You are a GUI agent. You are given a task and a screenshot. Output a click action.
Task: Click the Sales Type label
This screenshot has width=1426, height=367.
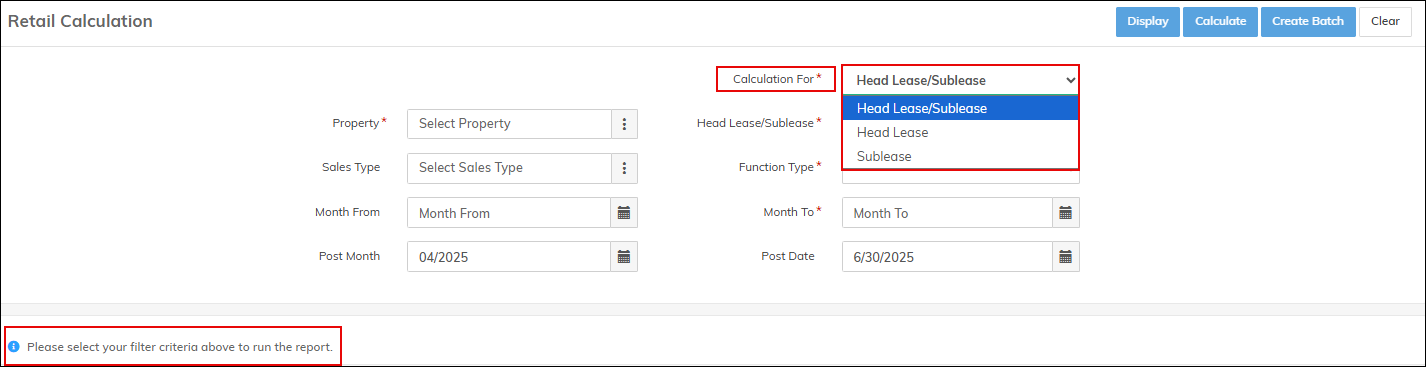[x=351, y=167]
